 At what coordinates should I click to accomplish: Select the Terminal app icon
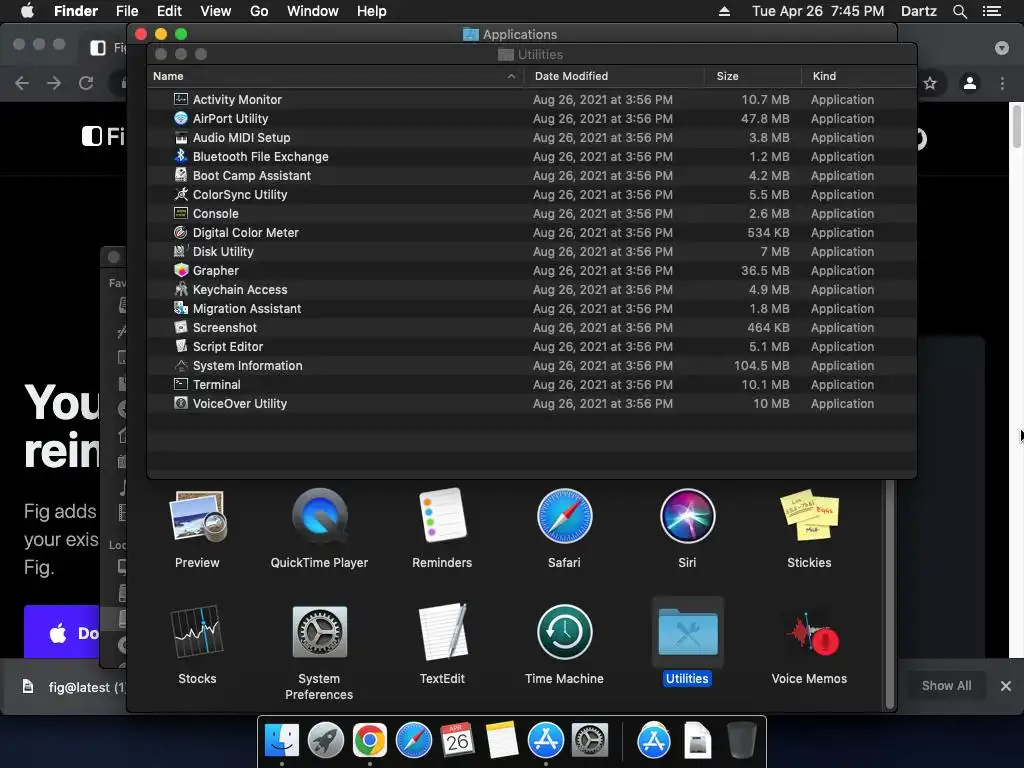(181, 384)
